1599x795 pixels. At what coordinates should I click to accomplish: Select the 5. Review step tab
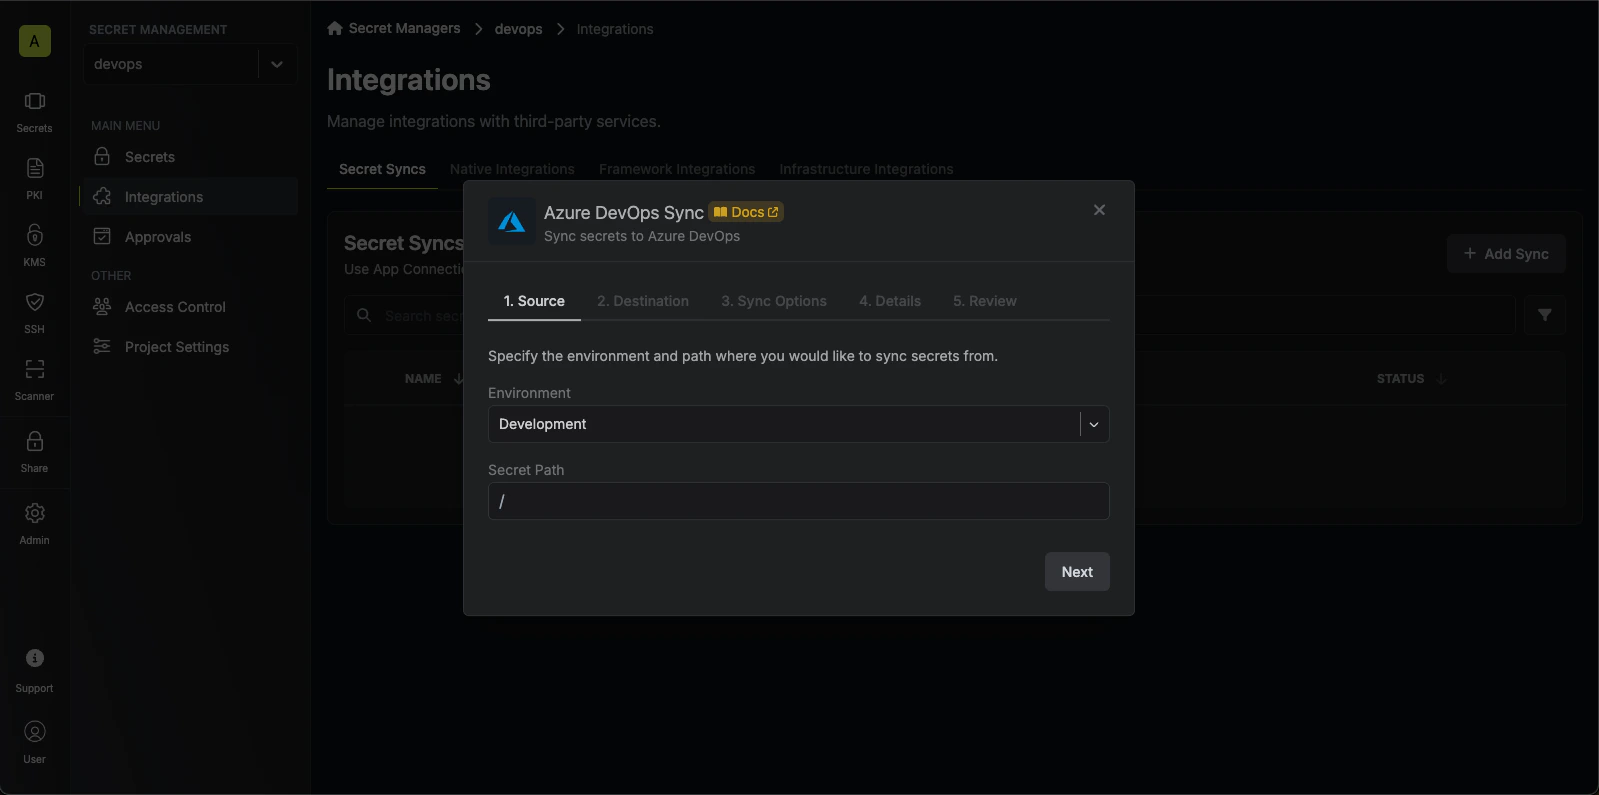pos(985,301)
